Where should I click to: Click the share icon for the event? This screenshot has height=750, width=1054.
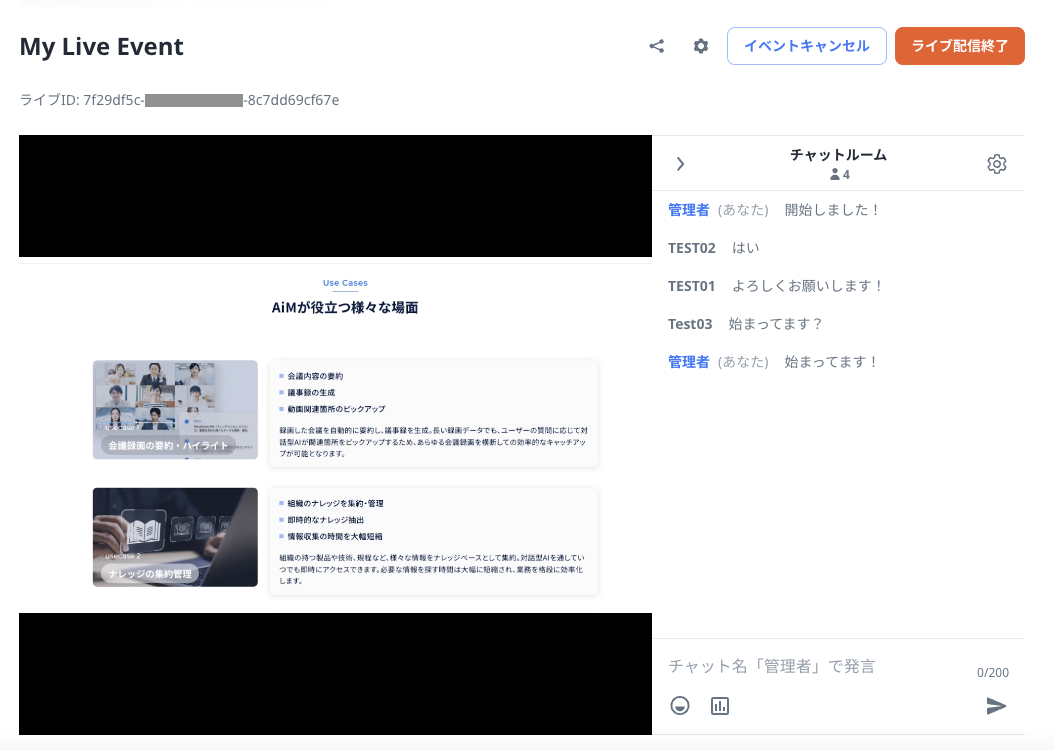(657, 46)
